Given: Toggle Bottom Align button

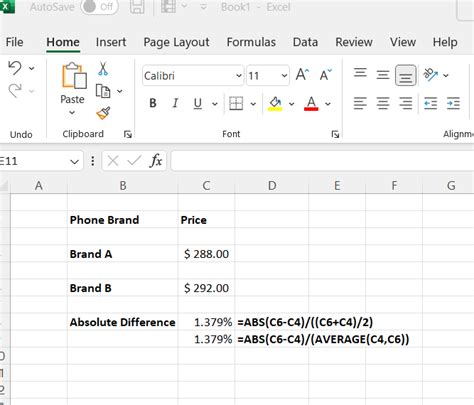Looking at the screenshot, I should click(406, 75).
